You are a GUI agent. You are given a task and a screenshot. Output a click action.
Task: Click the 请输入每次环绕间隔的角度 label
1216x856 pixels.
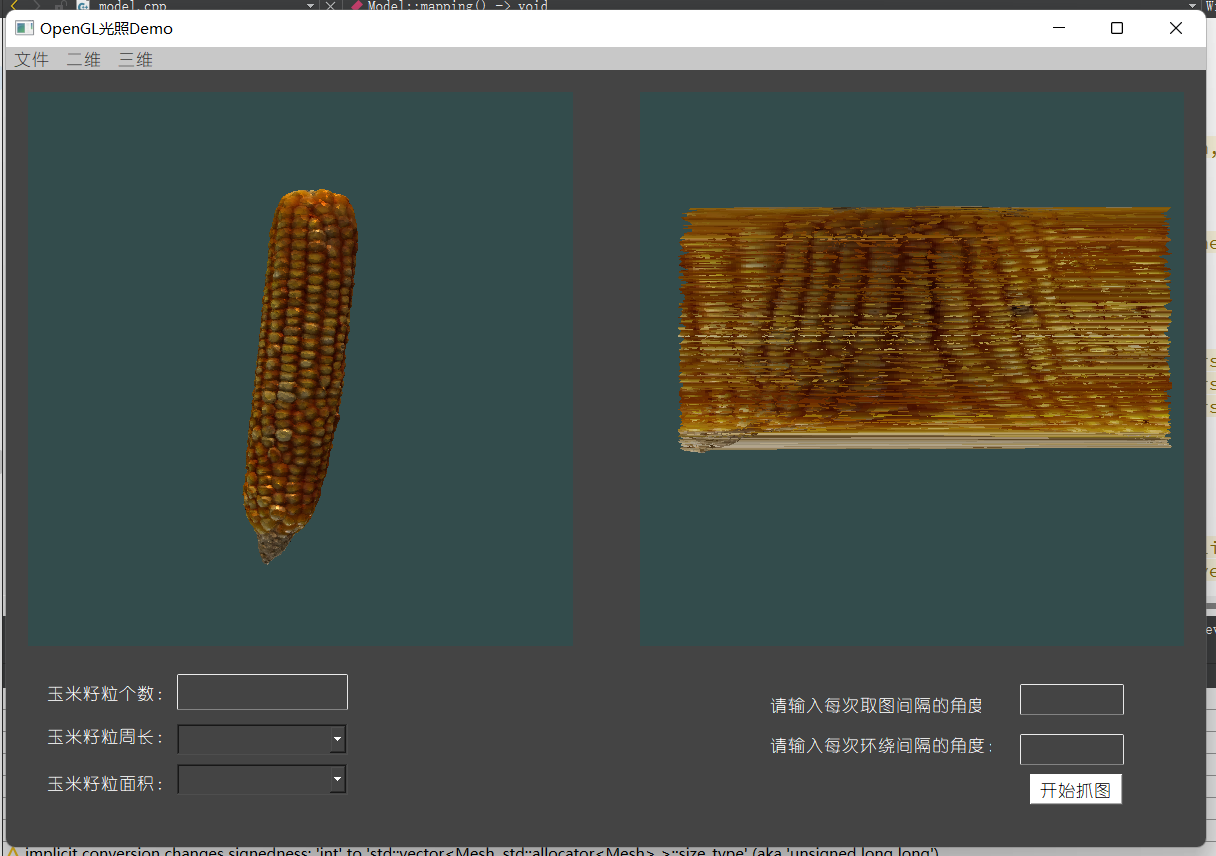coord(882,746)
